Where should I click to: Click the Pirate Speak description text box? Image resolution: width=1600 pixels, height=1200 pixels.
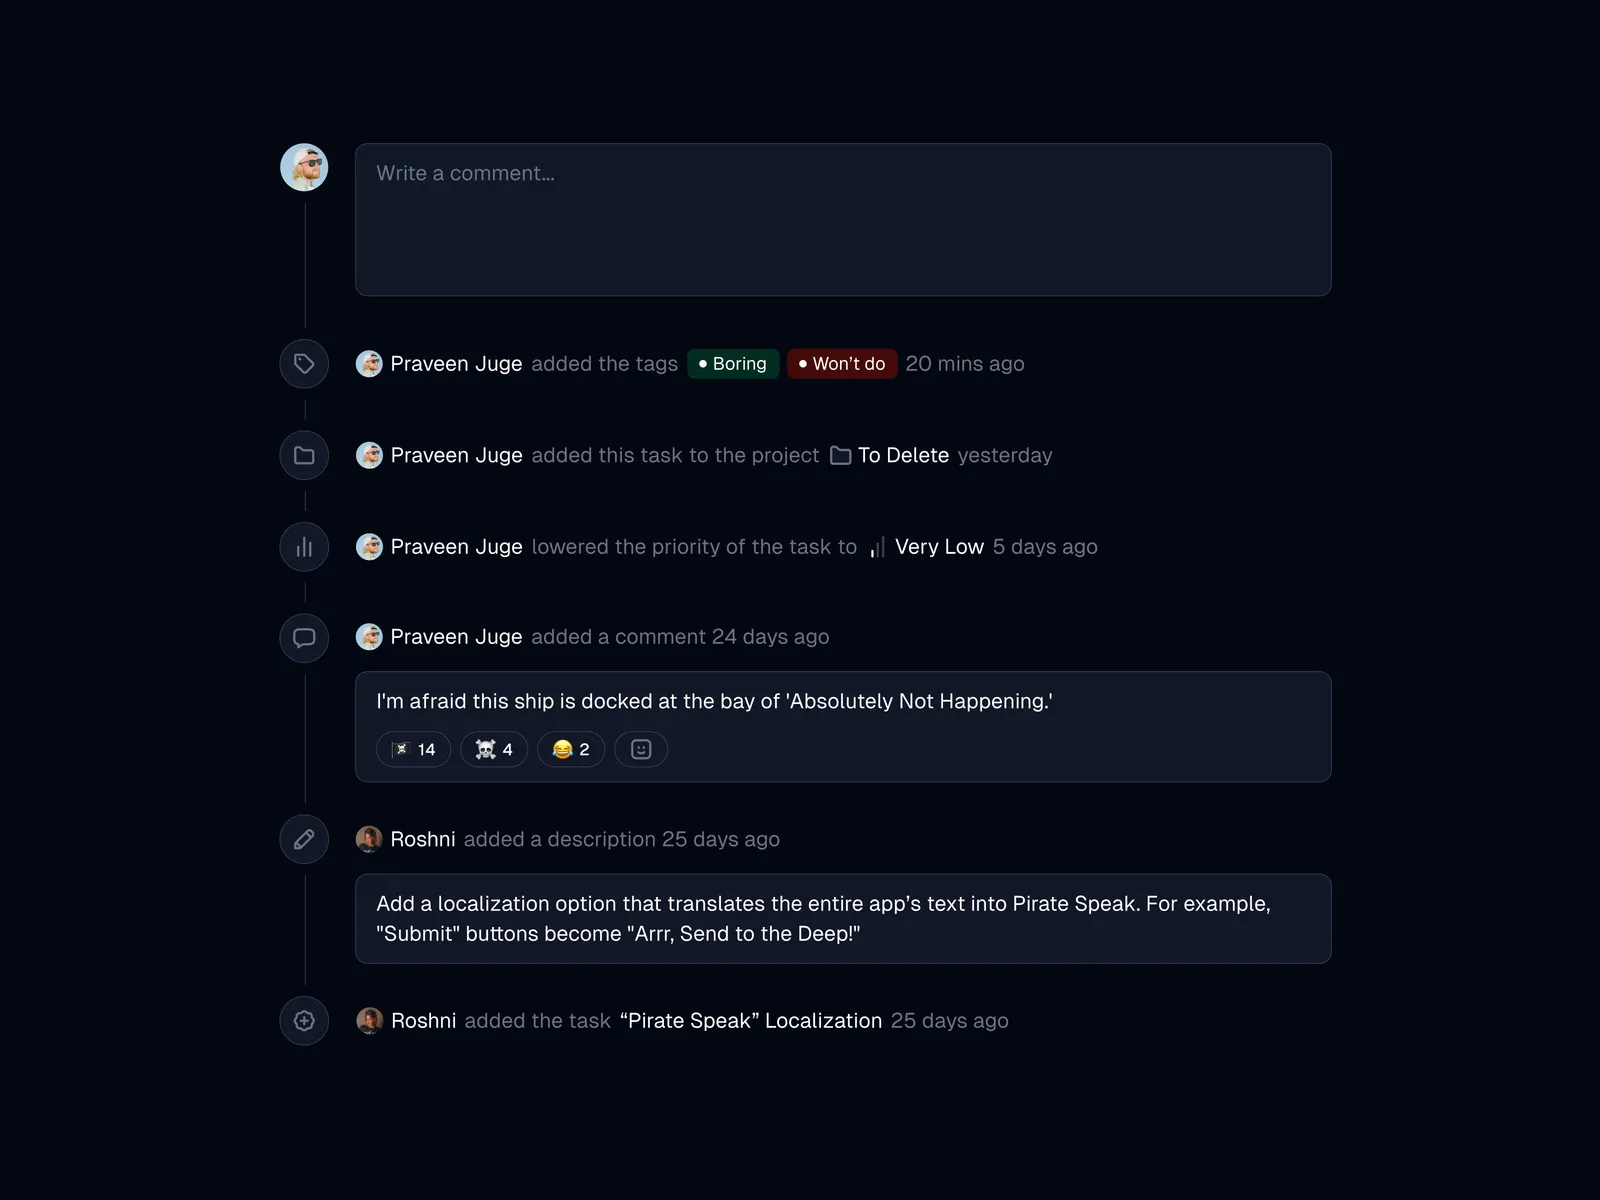click(x=843, y=919)
